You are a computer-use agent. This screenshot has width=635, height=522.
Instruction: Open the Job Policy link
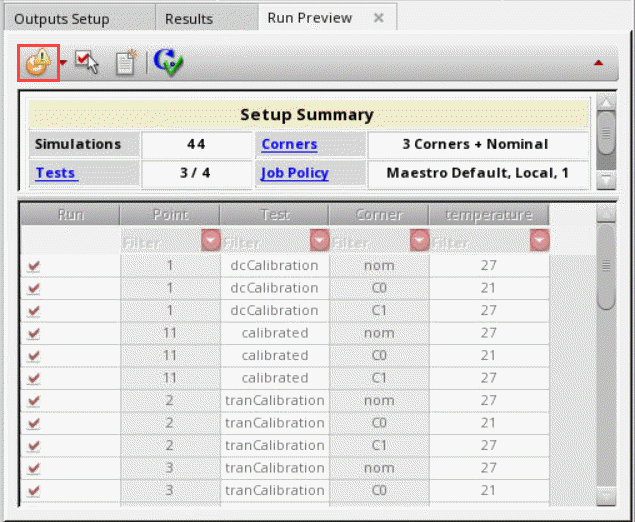click(x=294, y=173)
